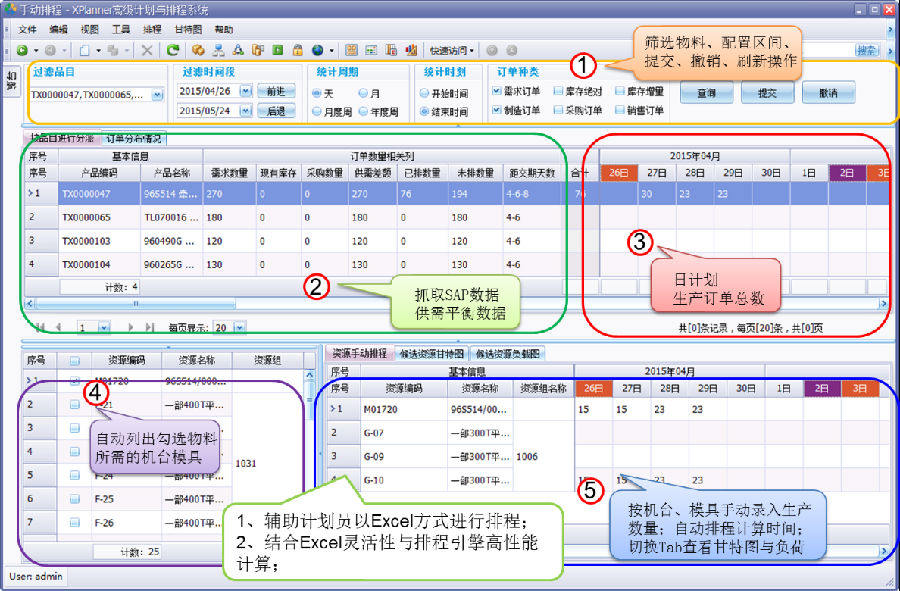The image size is (900, 591).
Task: Click the new document icon in toolbar
Action: tap(85, 49)
